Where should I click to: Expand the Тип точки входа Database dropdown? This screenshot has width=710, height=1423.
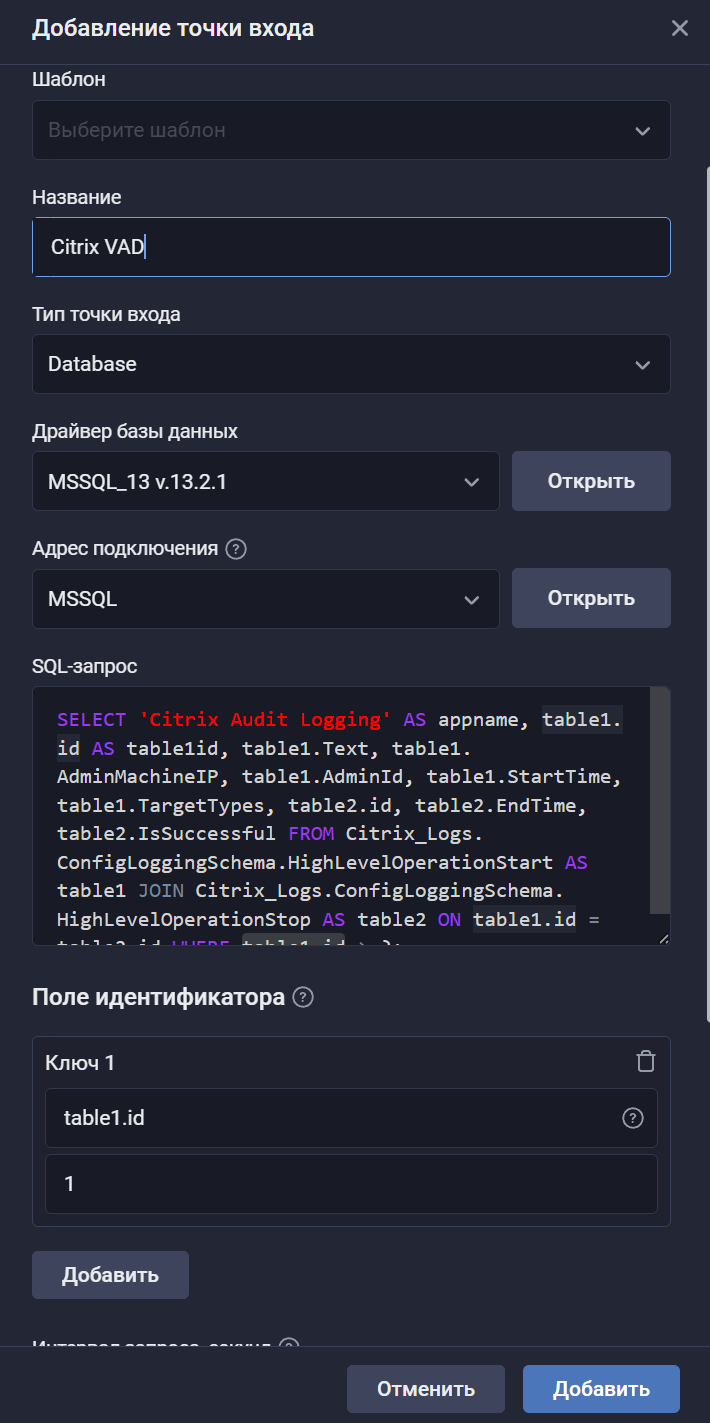click(351, 364)
